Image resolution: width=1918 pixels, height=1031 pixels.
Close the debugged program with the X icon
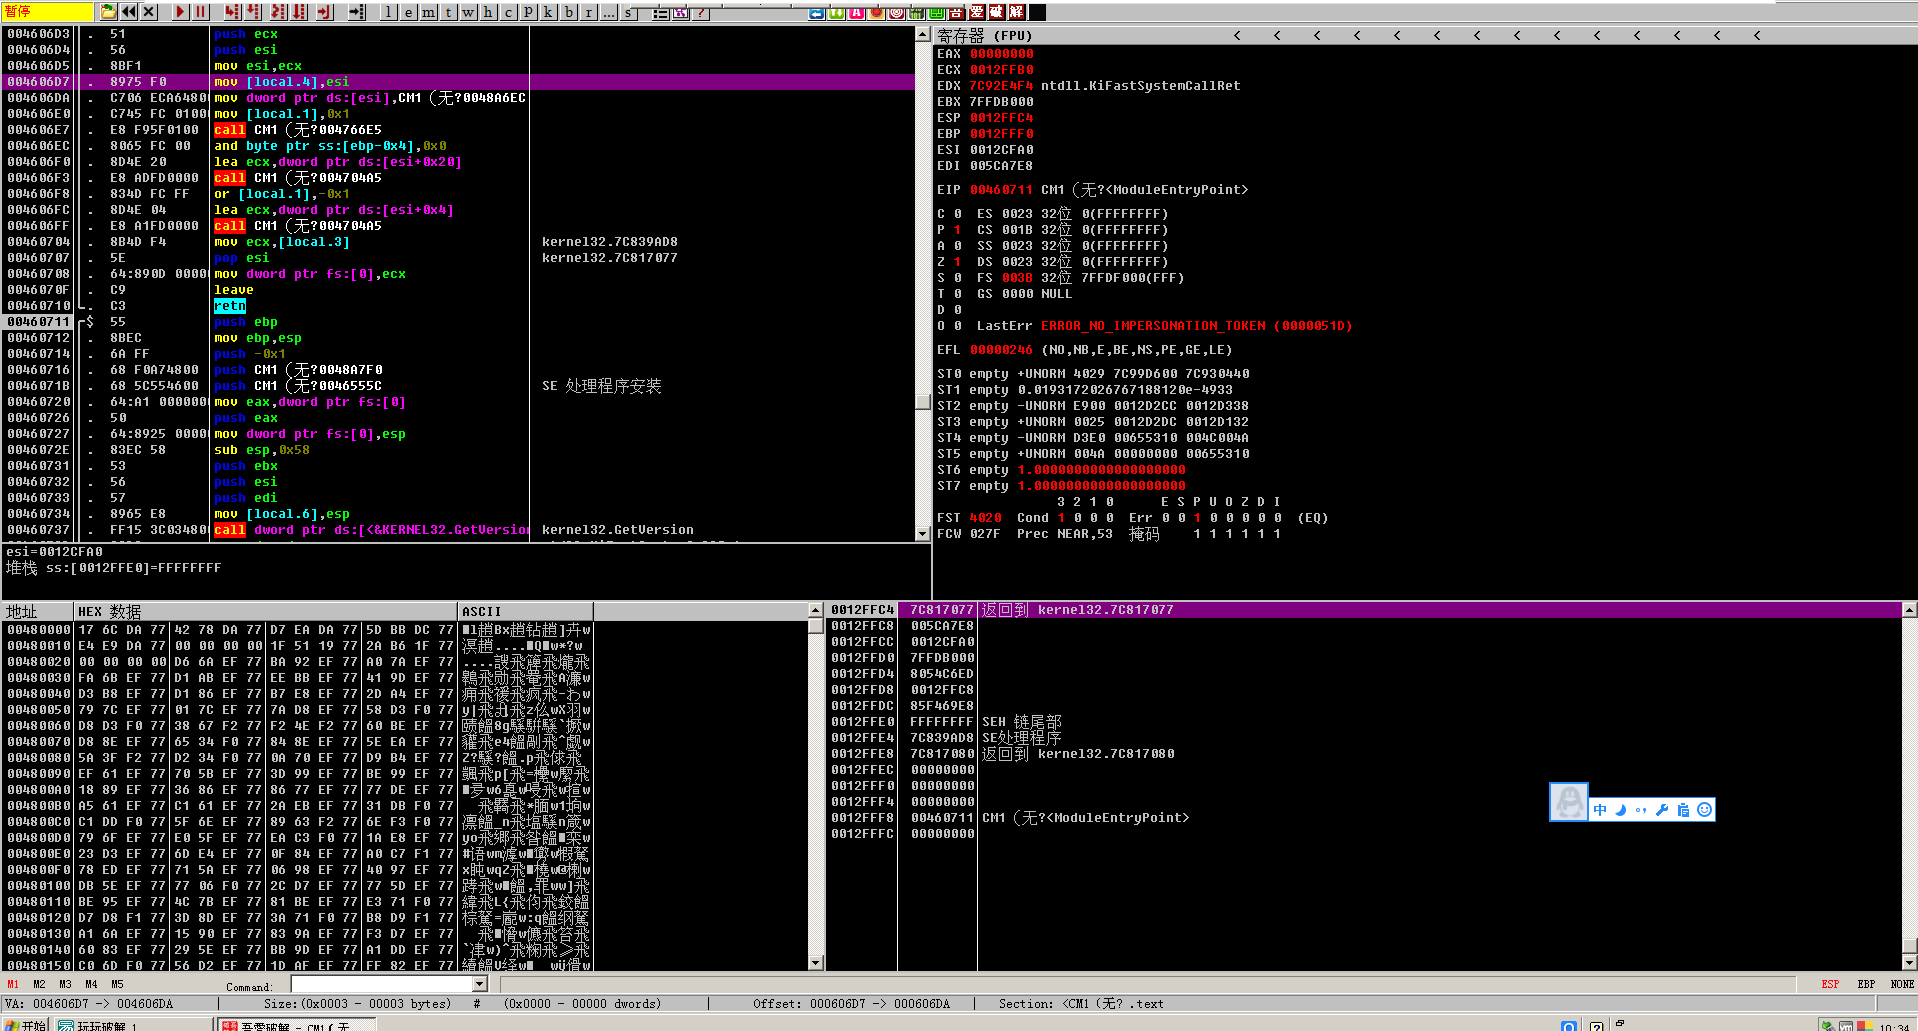click(x=149, y=12)
